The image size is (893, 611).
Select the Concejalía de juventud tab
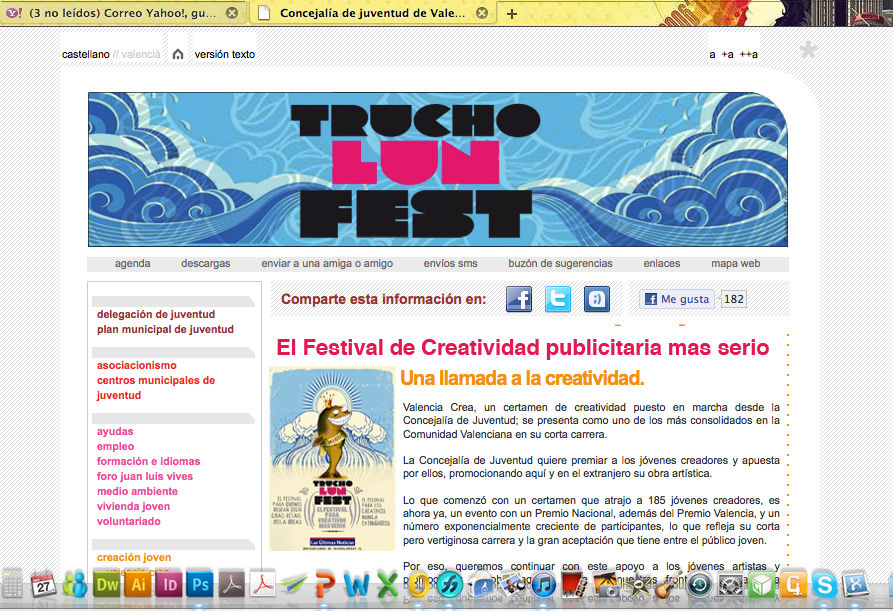tap(372, 13)
